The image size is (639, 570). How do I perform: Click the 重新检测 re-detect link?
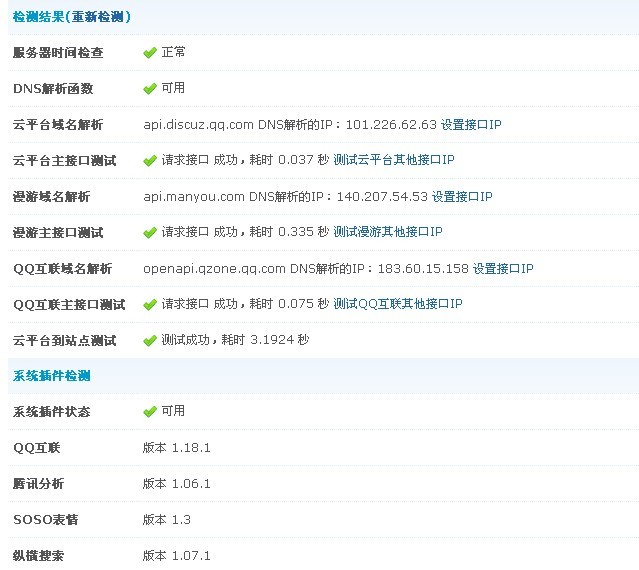pyautogui.click(x=97, y=17)
